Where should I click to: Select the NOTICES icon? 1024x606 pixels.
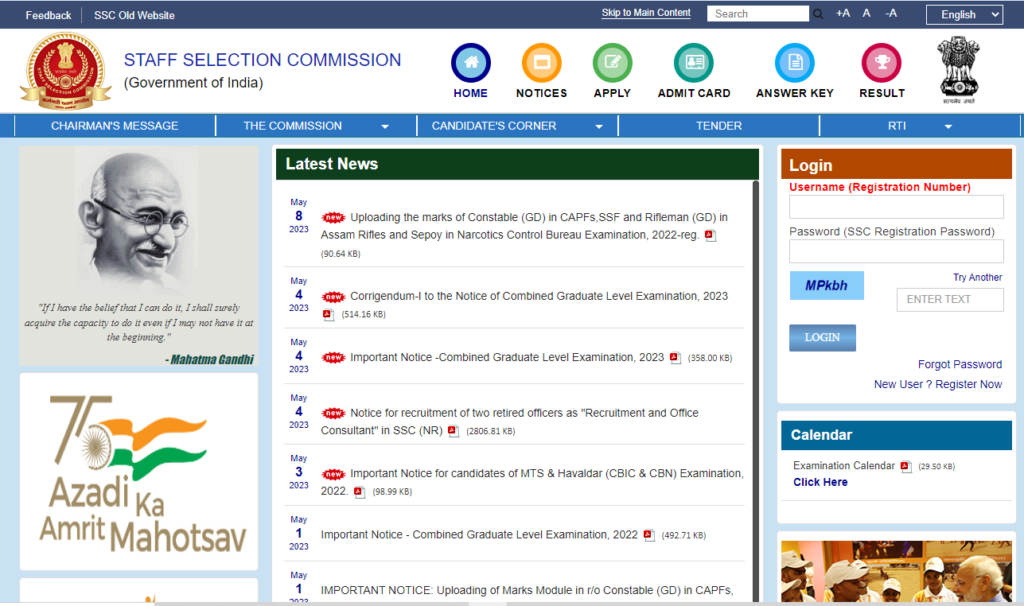[541, 62]
